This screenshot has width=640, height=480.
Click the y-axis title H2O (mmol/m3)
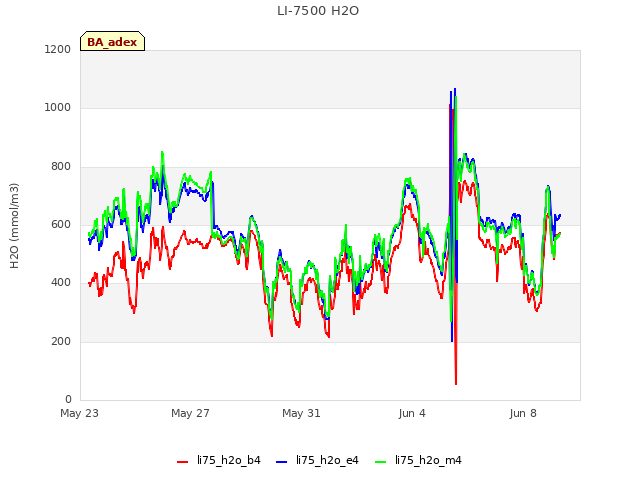[14, 226]
